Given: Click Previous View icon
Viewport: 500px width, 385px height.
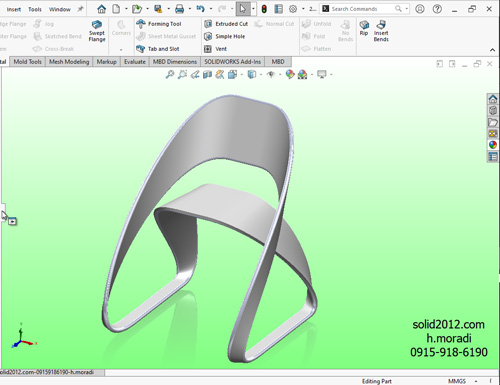Looking at the screenshot, I should point(195,74).
